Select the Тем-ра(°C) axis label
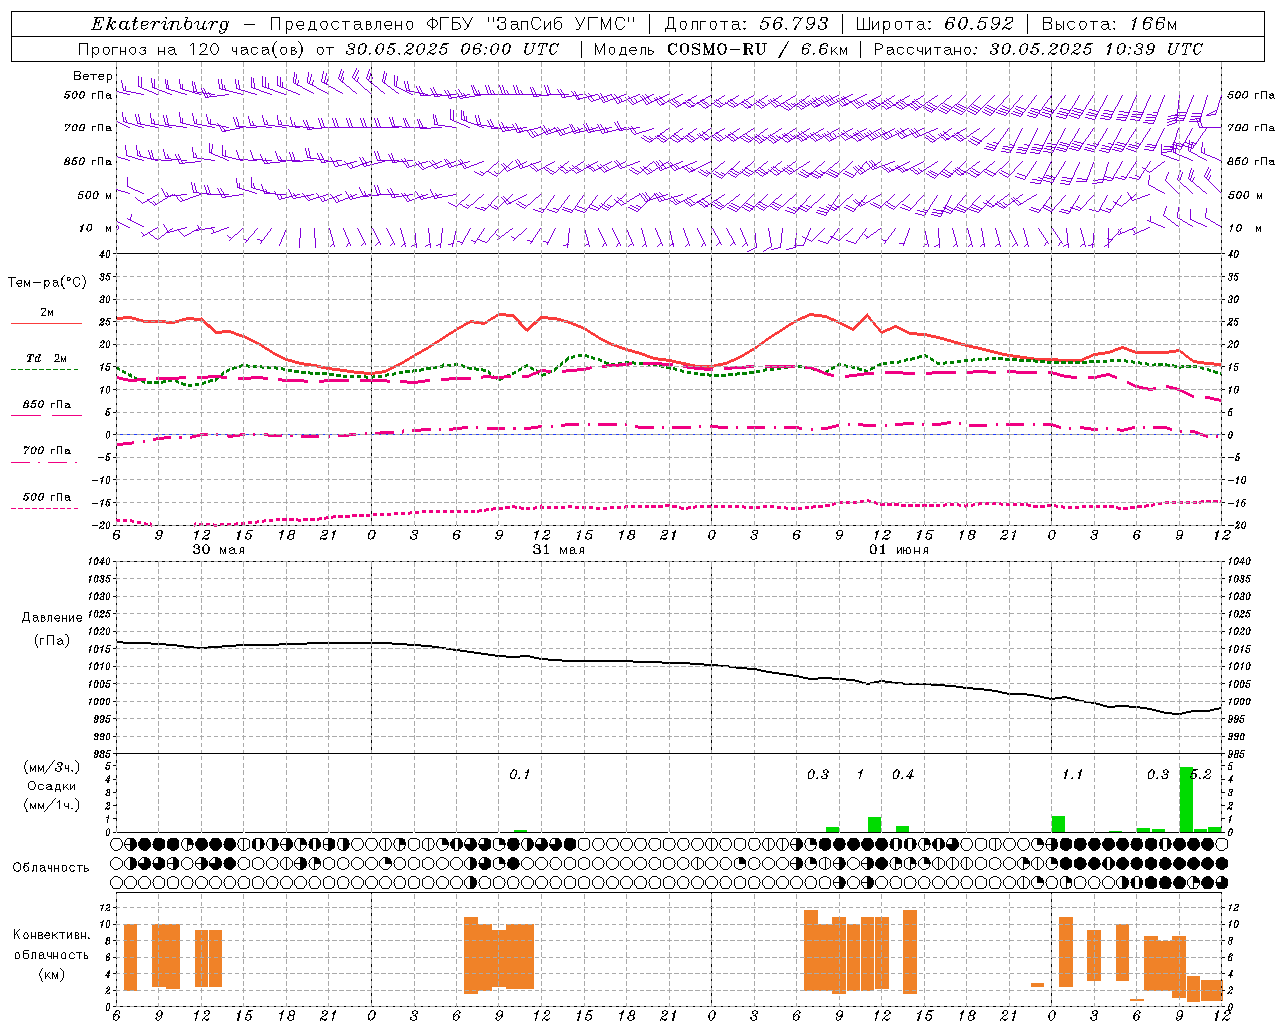 click(47, 283)
